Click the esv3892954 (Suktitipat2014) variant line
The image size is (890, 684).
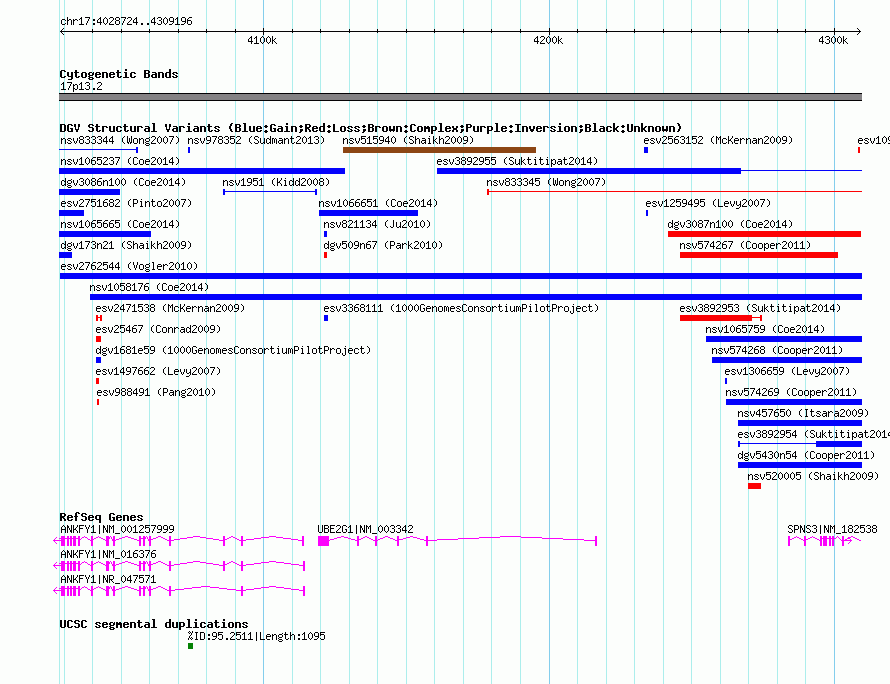[800, 444]
